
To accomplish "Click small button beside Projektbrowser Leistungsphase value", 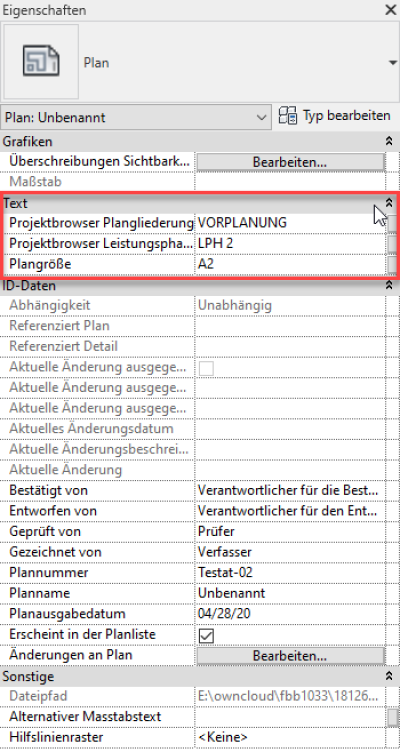I will pos(392,244).
